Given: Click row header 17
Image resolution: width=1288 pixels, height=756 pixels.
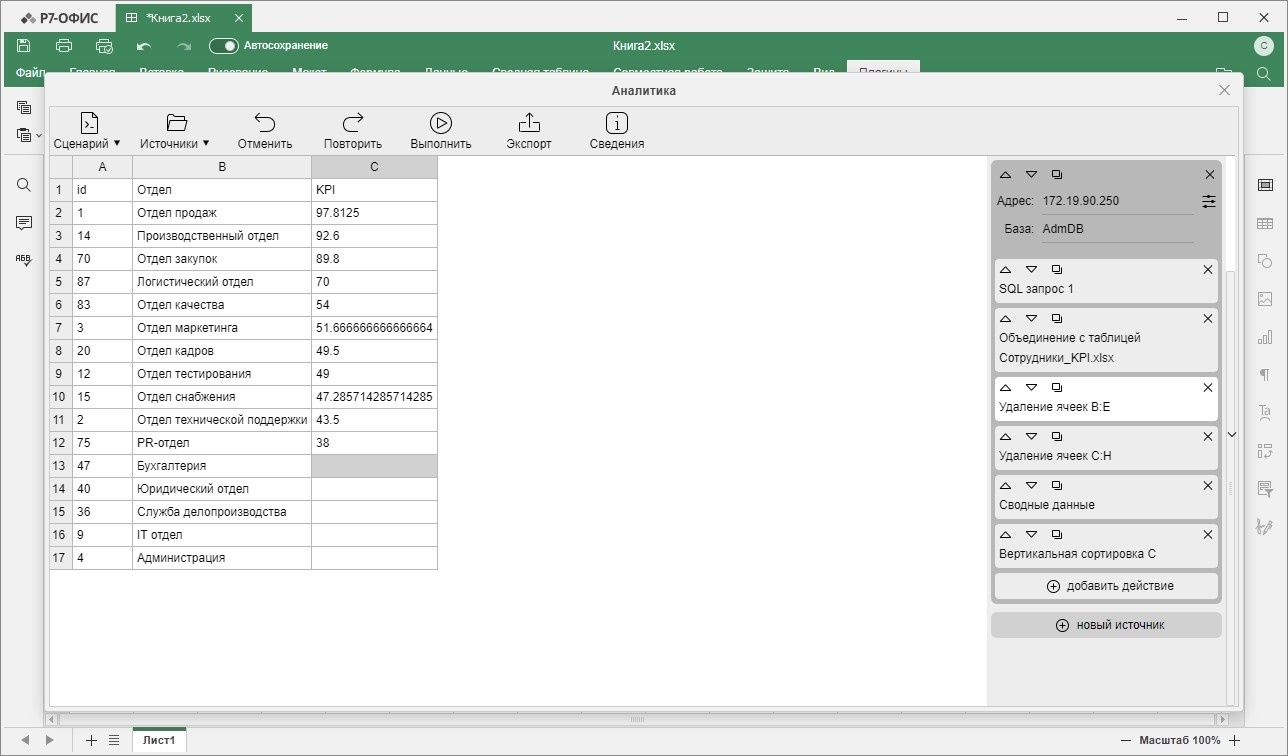Looking at the screenshot, I should 61,558.
